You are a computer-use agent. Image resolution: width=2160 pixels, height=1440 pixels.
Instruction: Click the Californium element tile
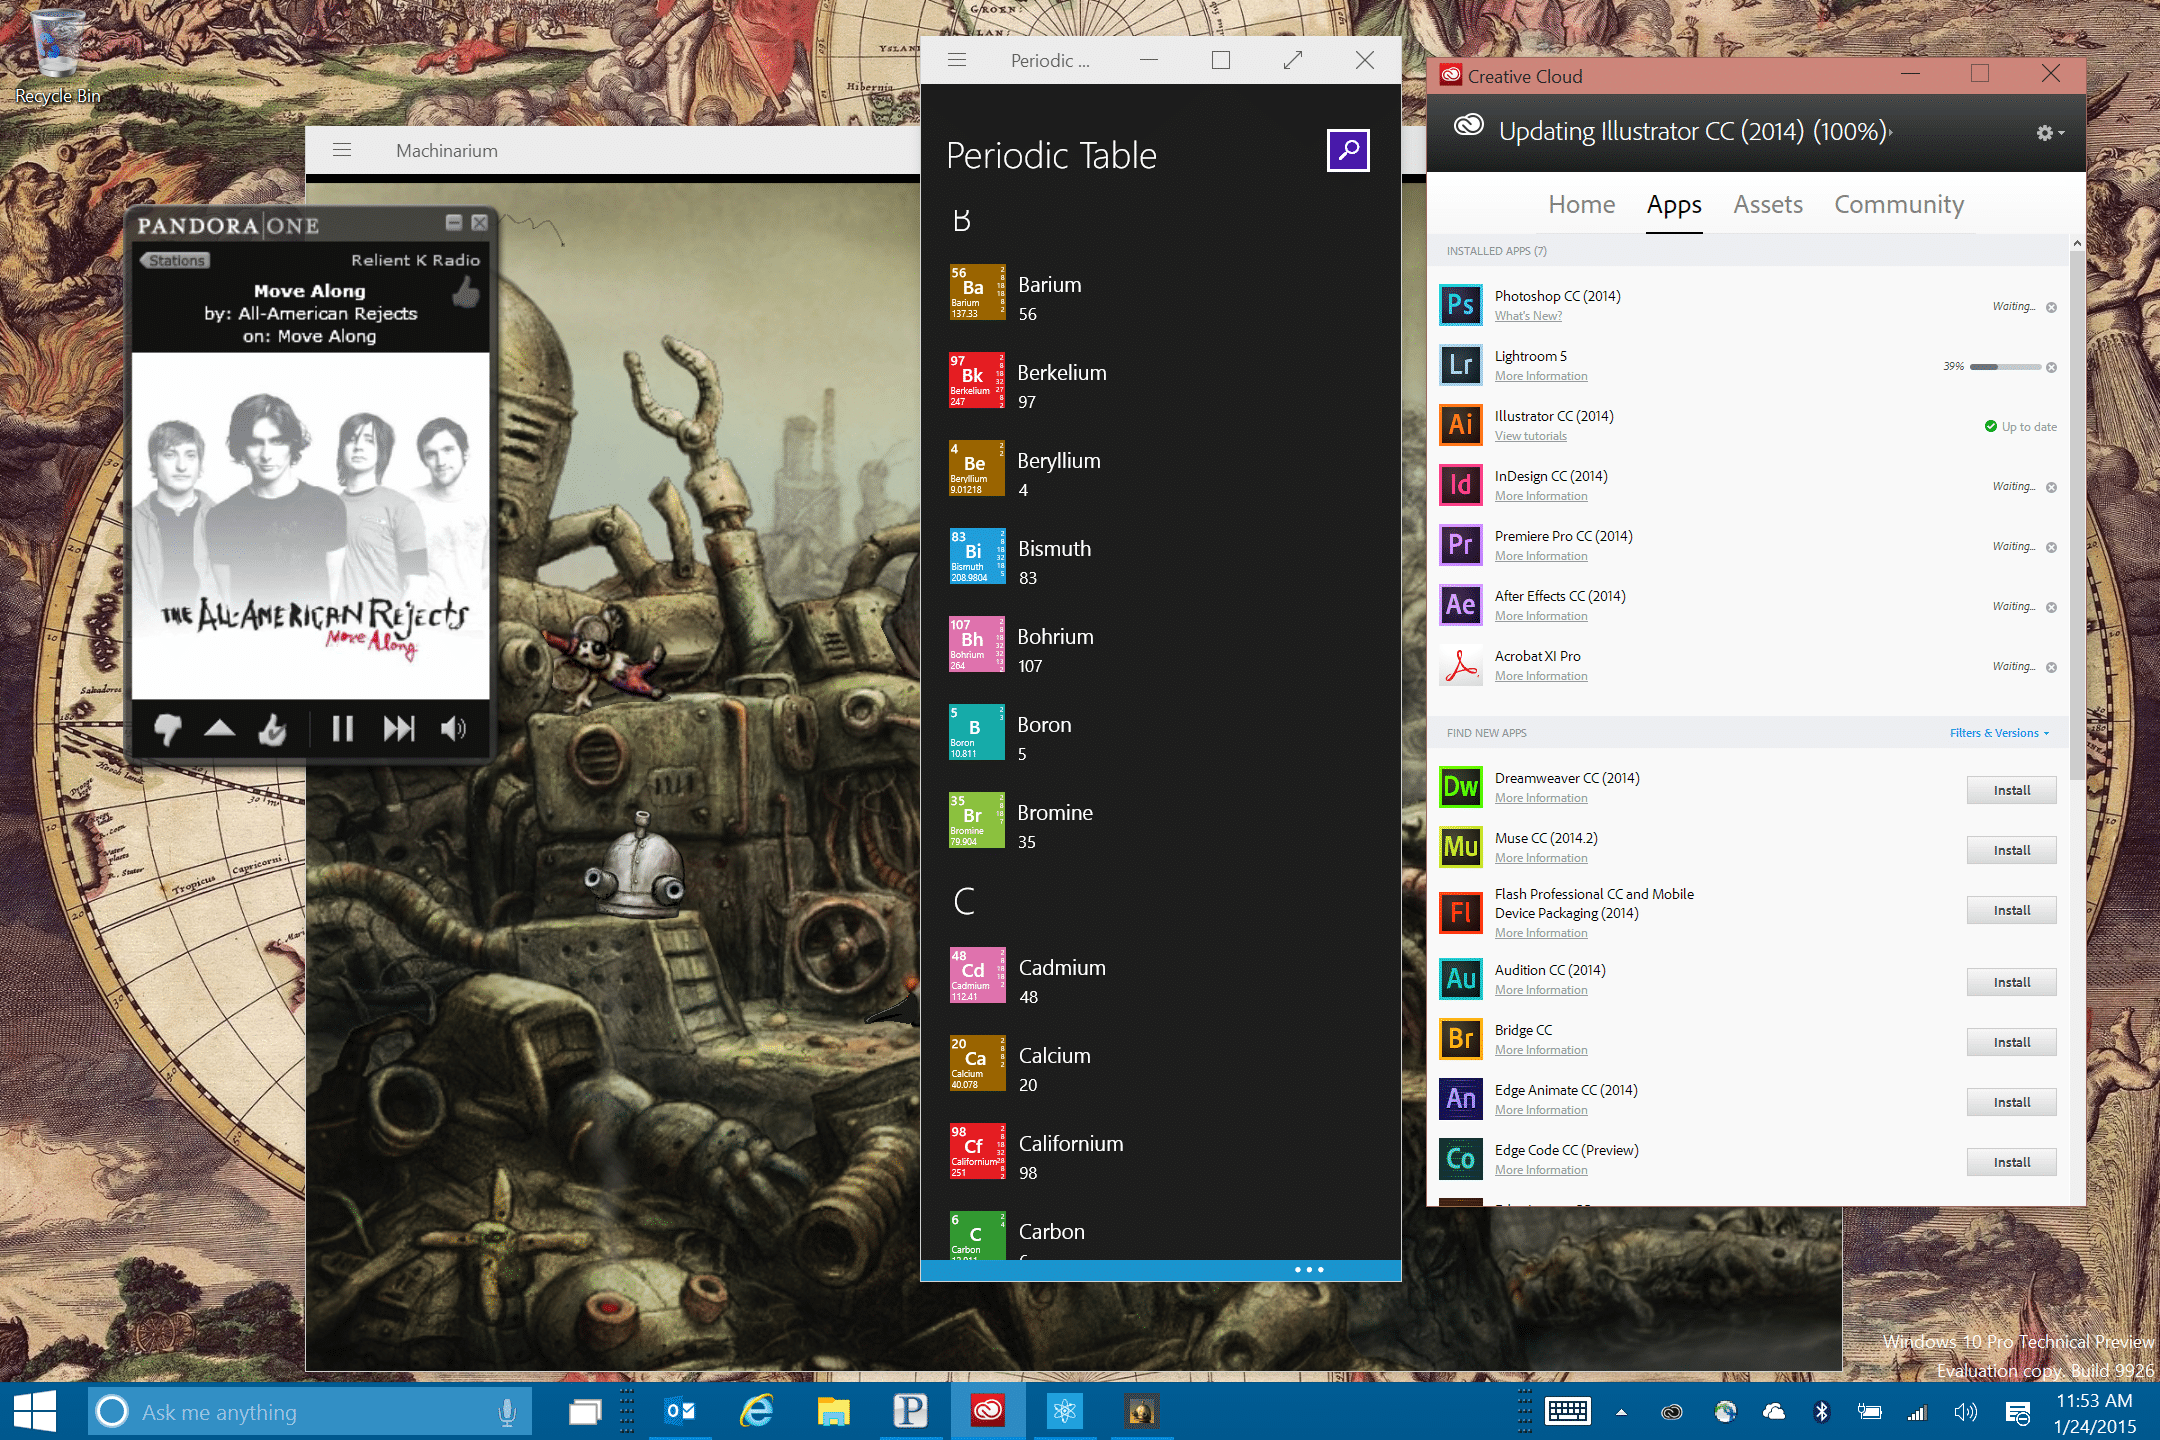[977, 1151]
